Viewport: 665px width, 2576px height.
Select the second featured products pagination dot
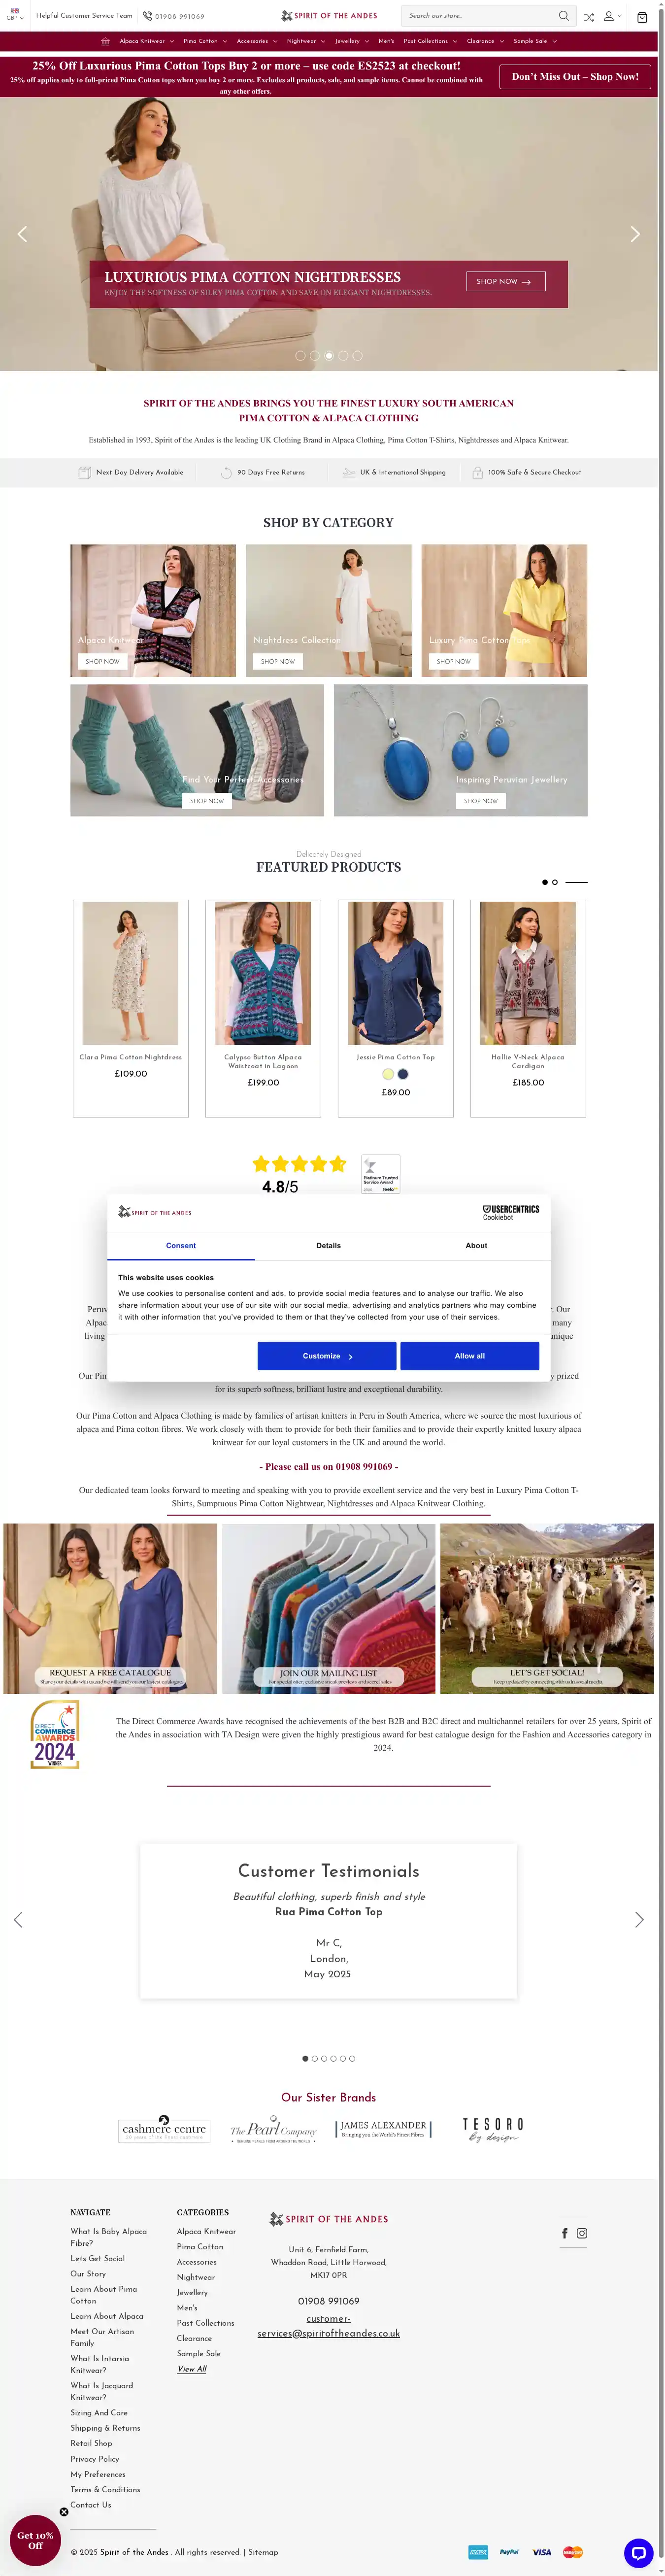click(555, 882)
